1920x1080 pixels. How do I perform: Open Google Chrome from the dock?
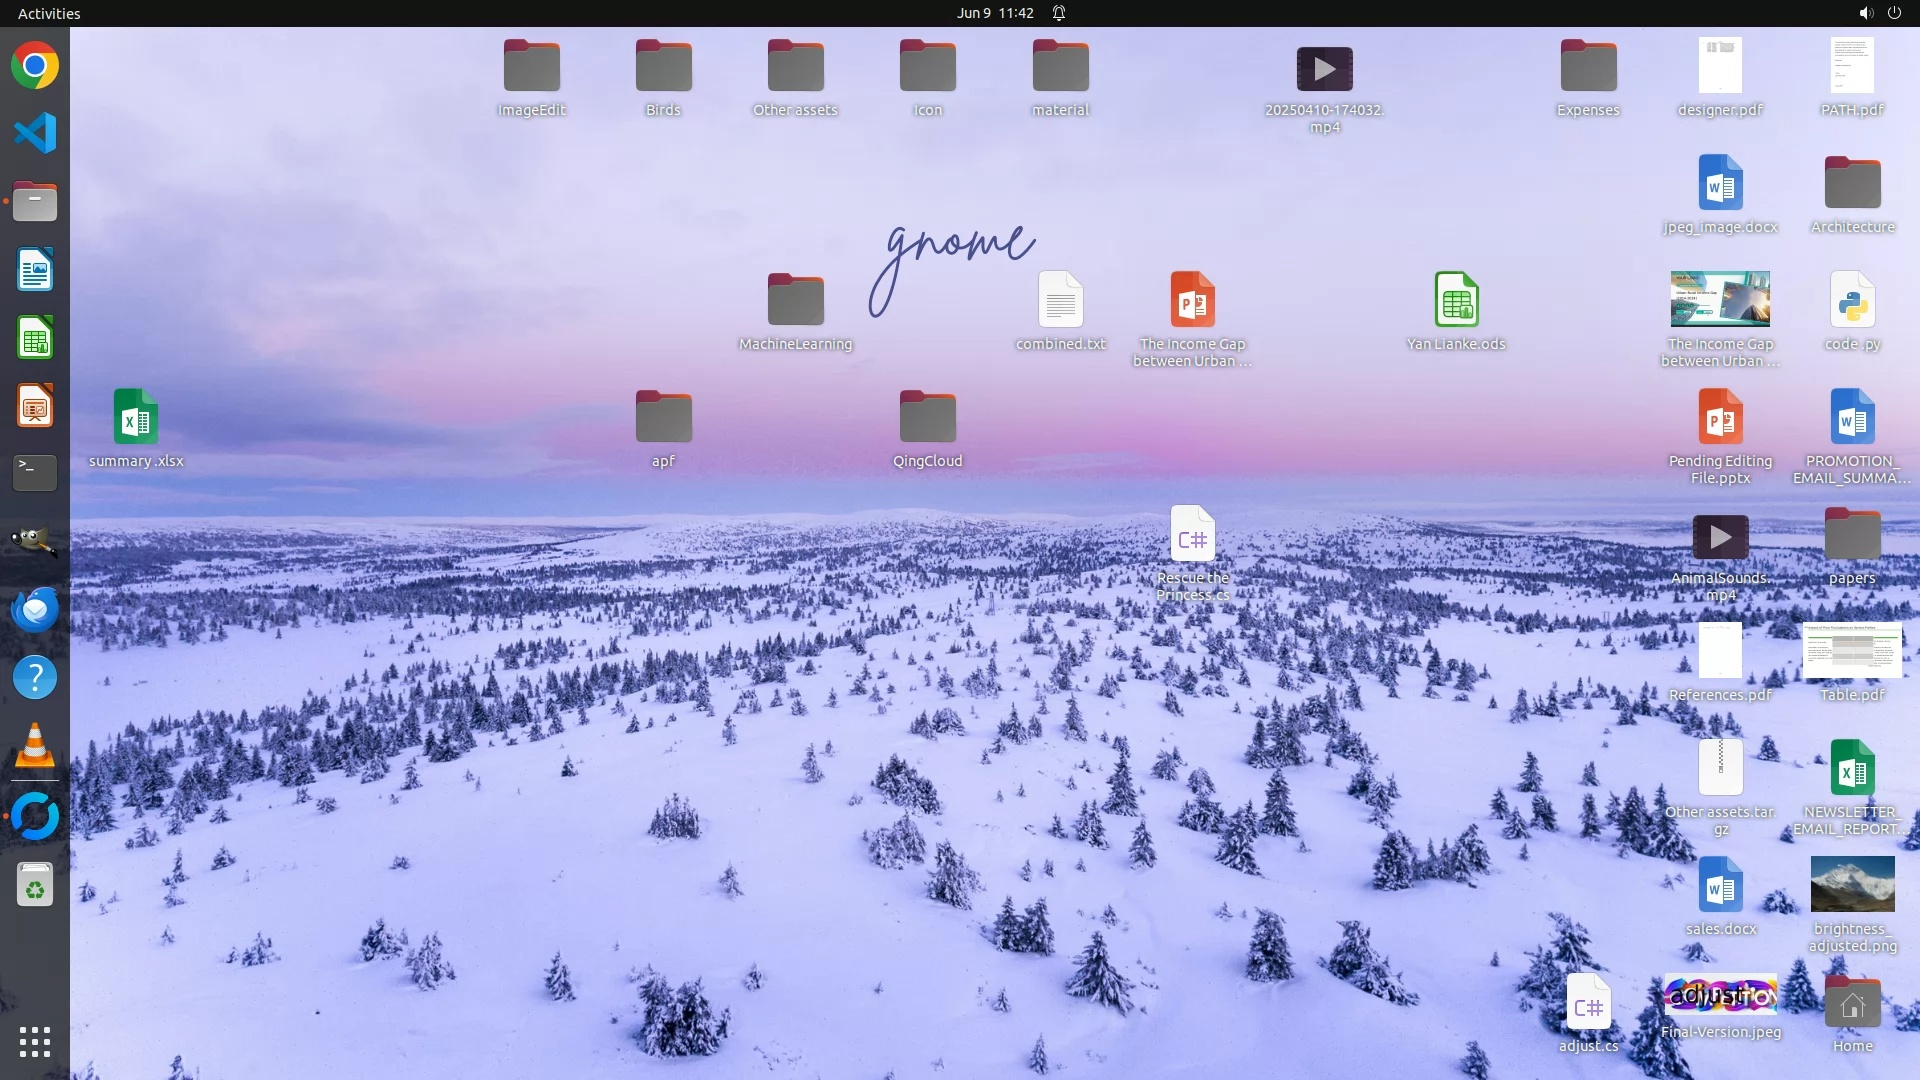click(x=35, y=66)
